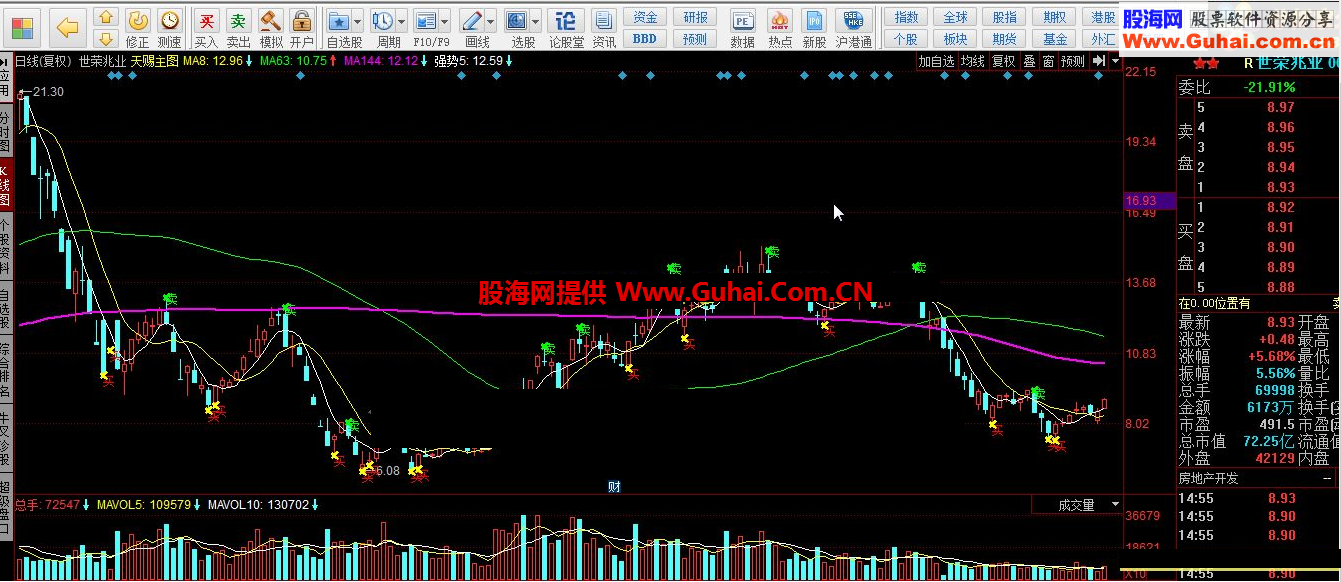Open 模拟 simulated trading gavel
The image size is (1341, 582).
[270, 29]
